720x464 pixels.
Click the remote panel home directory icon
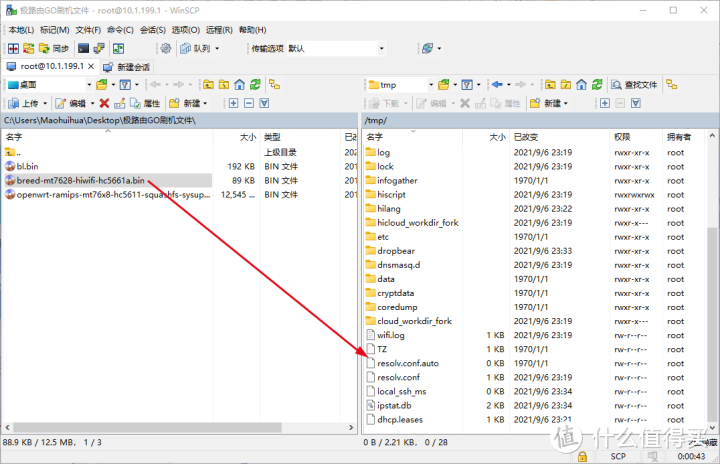[x=581, y=85]
